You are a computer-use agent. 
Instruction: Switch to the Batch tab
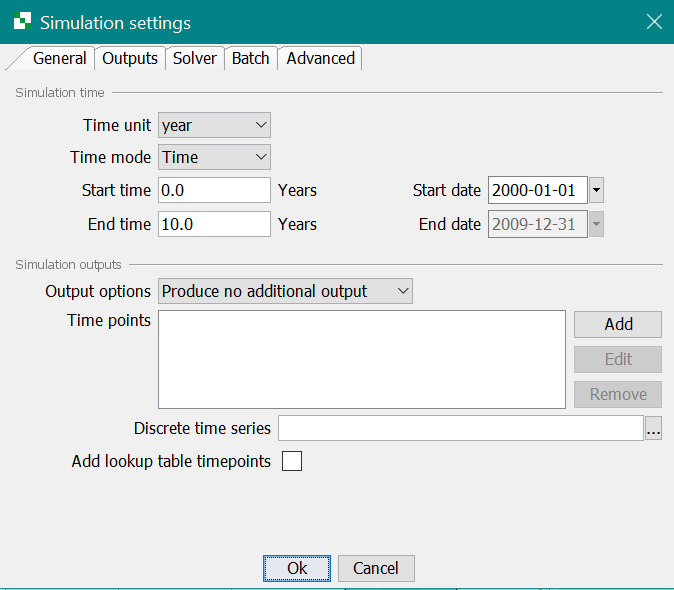click(251, 58)
